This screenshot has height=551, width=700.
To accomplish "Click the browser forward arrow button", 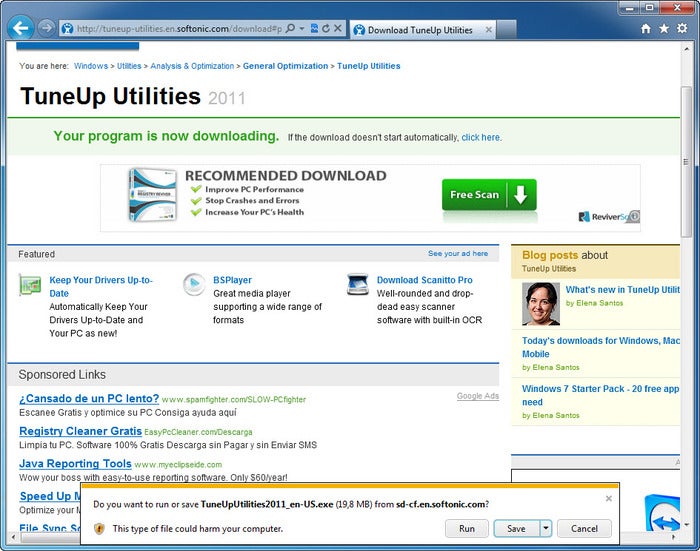I will (46, 28).
